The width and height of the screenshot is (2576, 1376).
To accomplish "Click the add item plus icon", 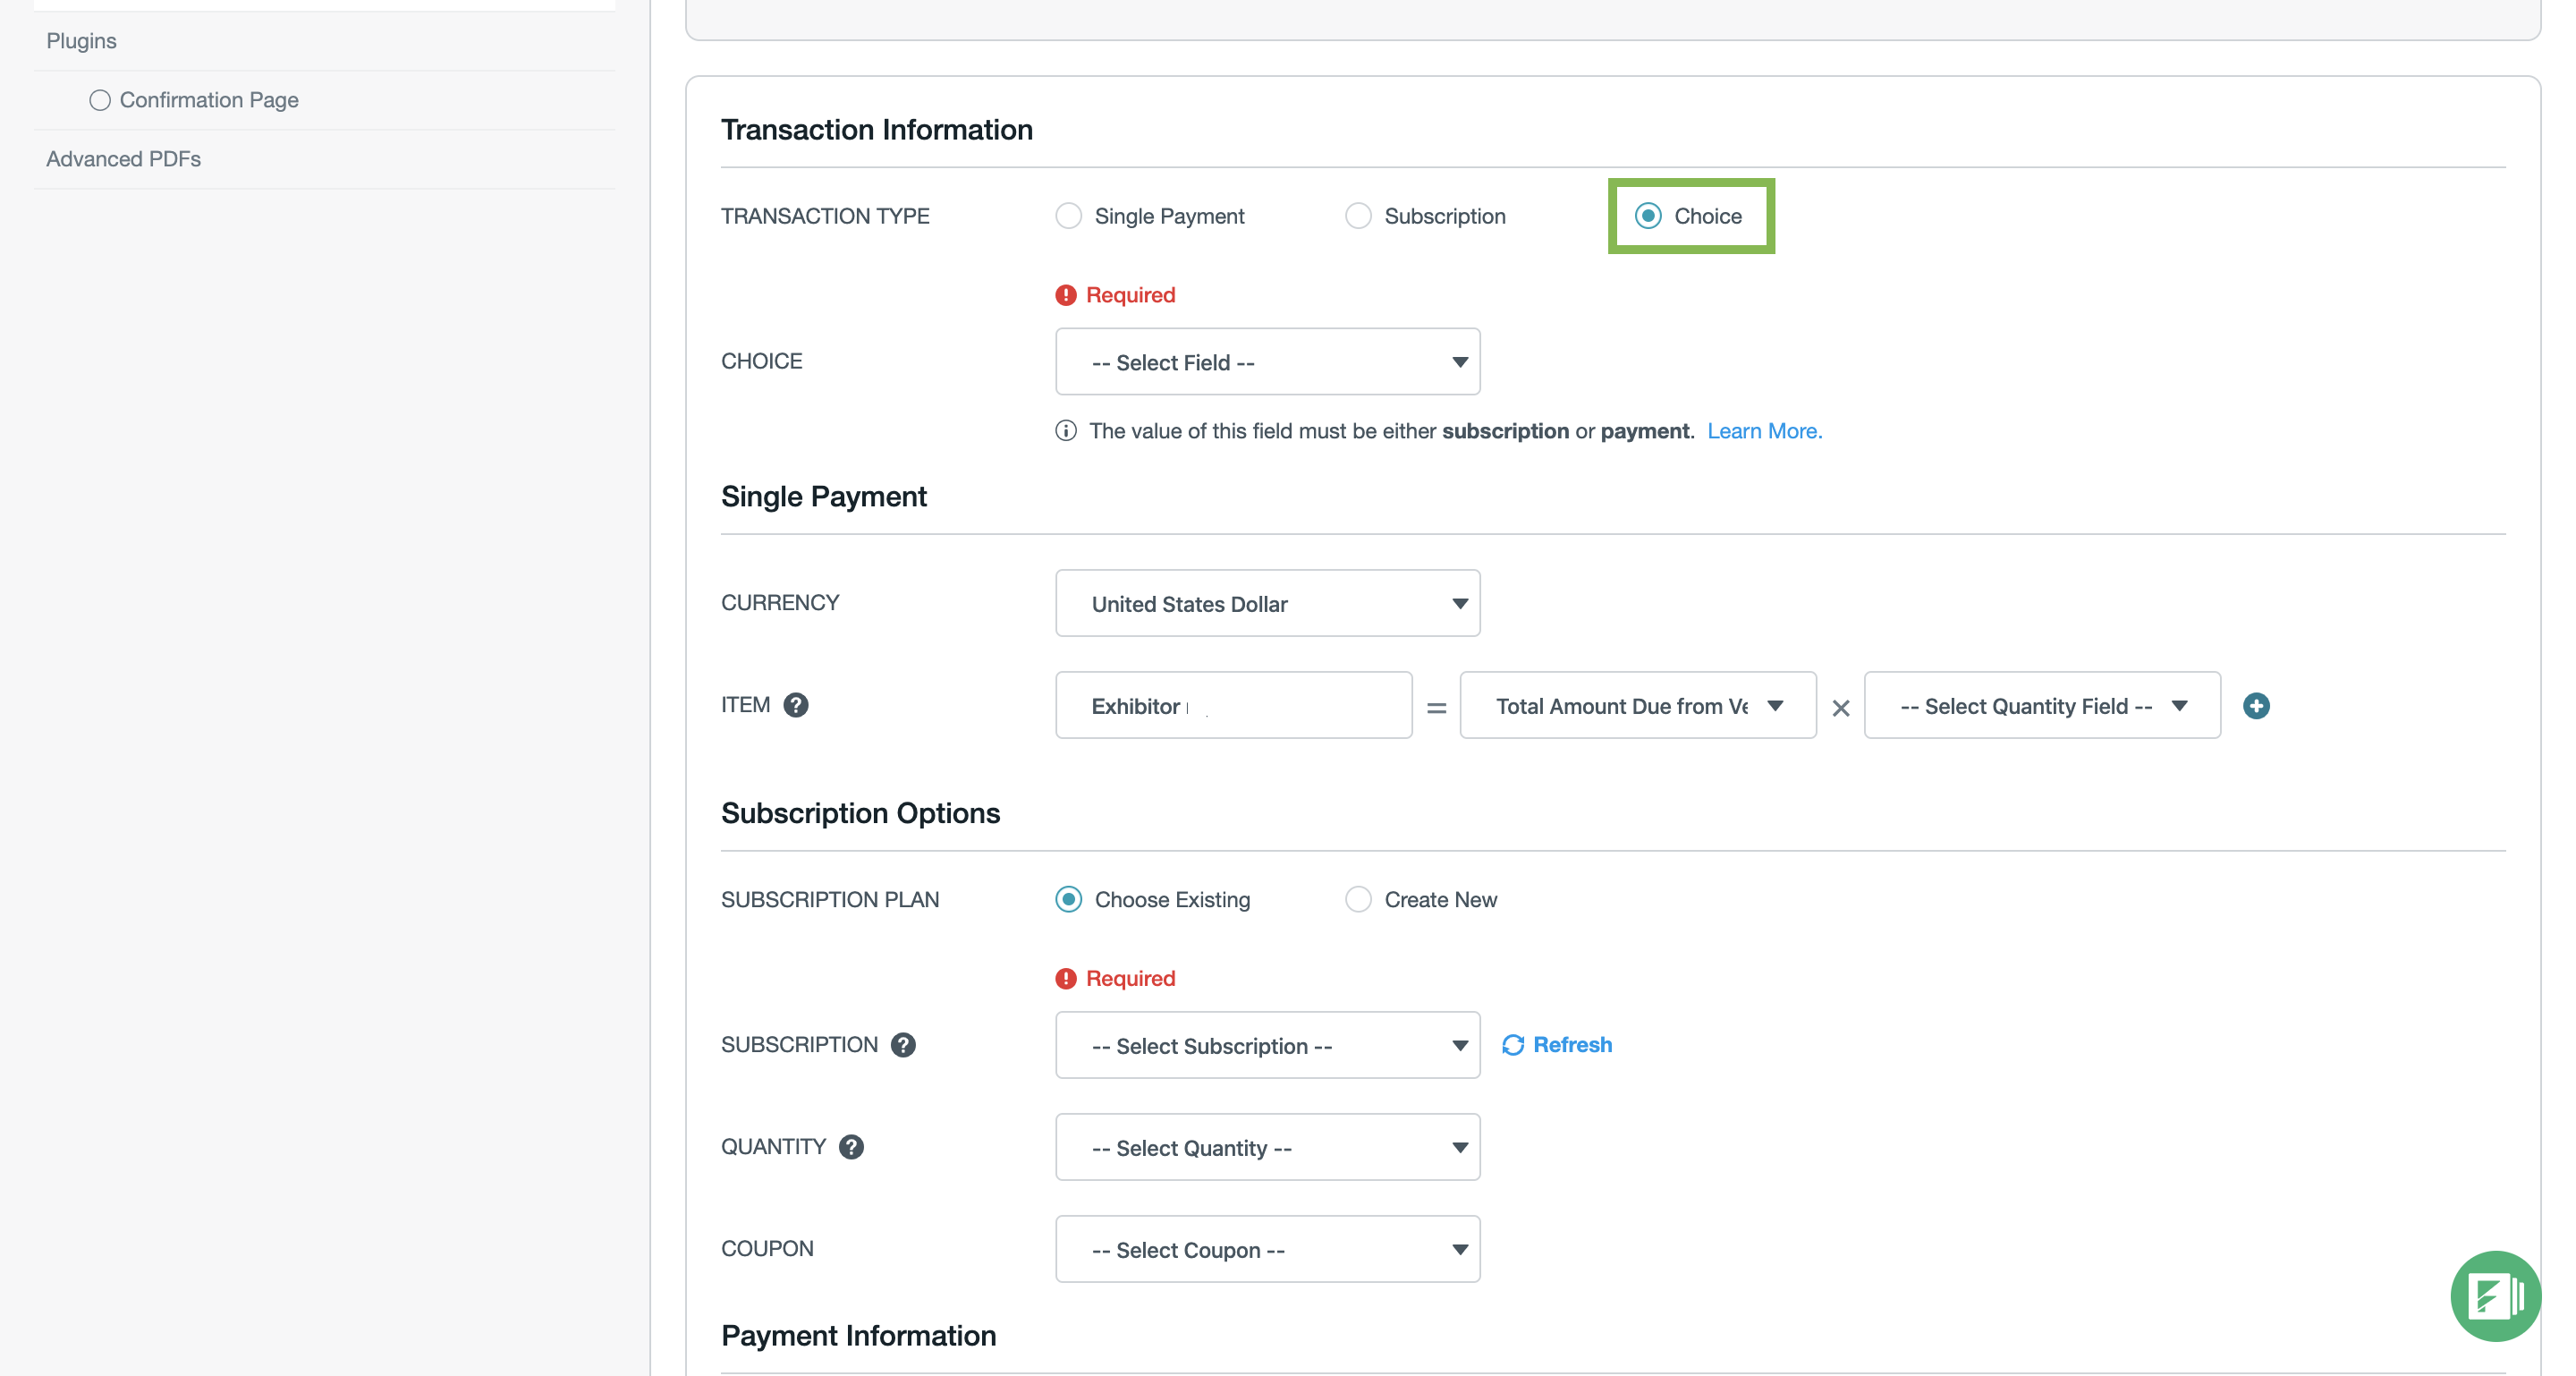I will point(2255,706).
